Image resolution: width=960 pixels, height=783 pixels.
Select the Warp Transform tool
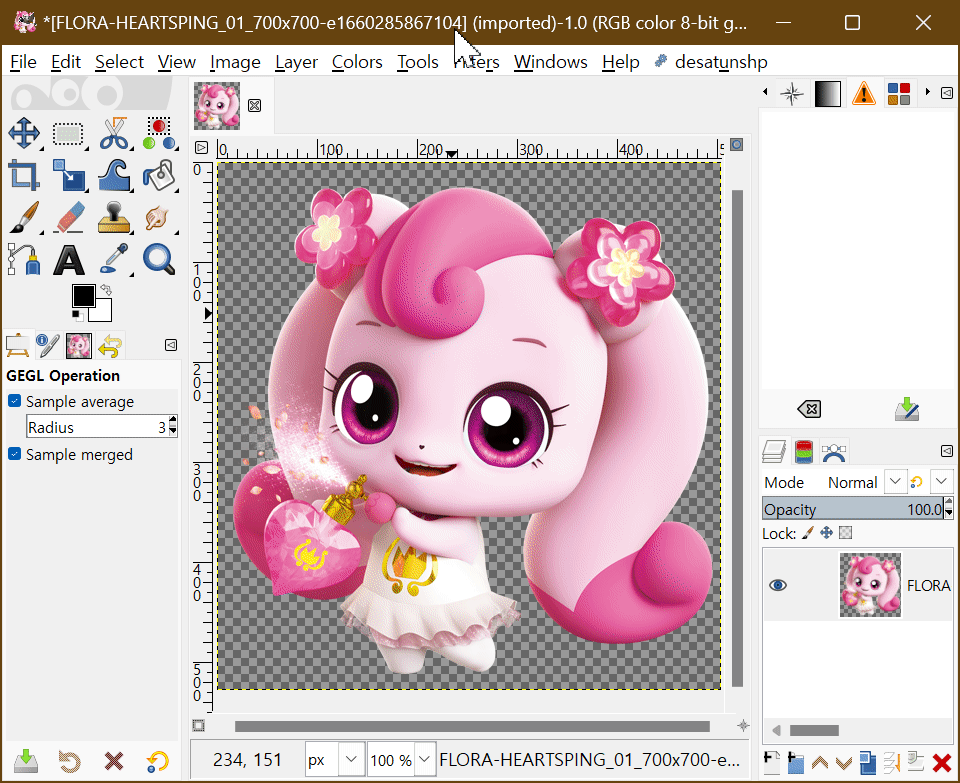coord(114,175)
